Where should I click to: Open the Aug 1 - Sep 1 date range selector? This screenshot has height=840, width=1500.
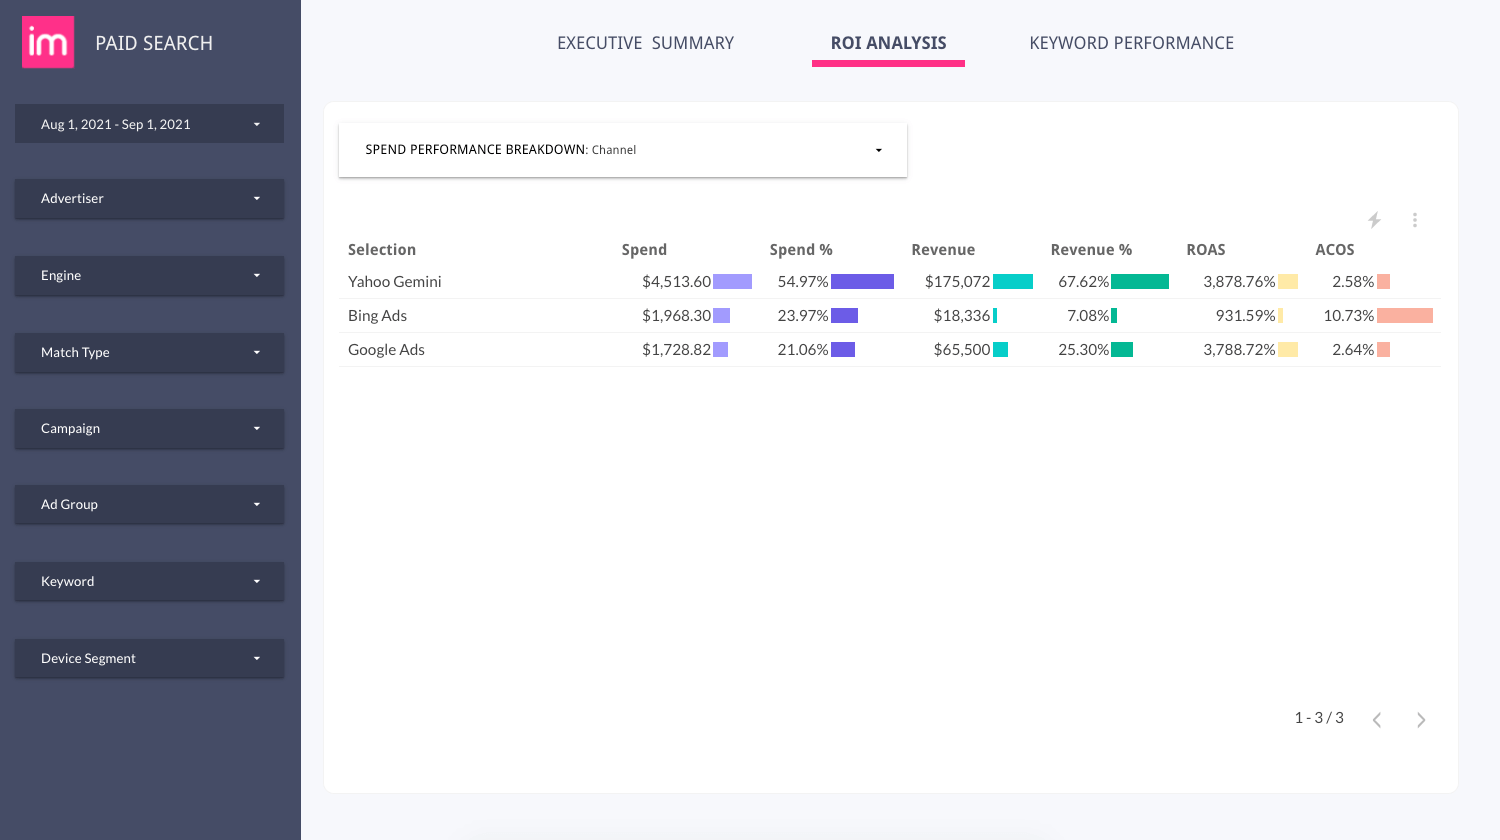coord(148,123)
